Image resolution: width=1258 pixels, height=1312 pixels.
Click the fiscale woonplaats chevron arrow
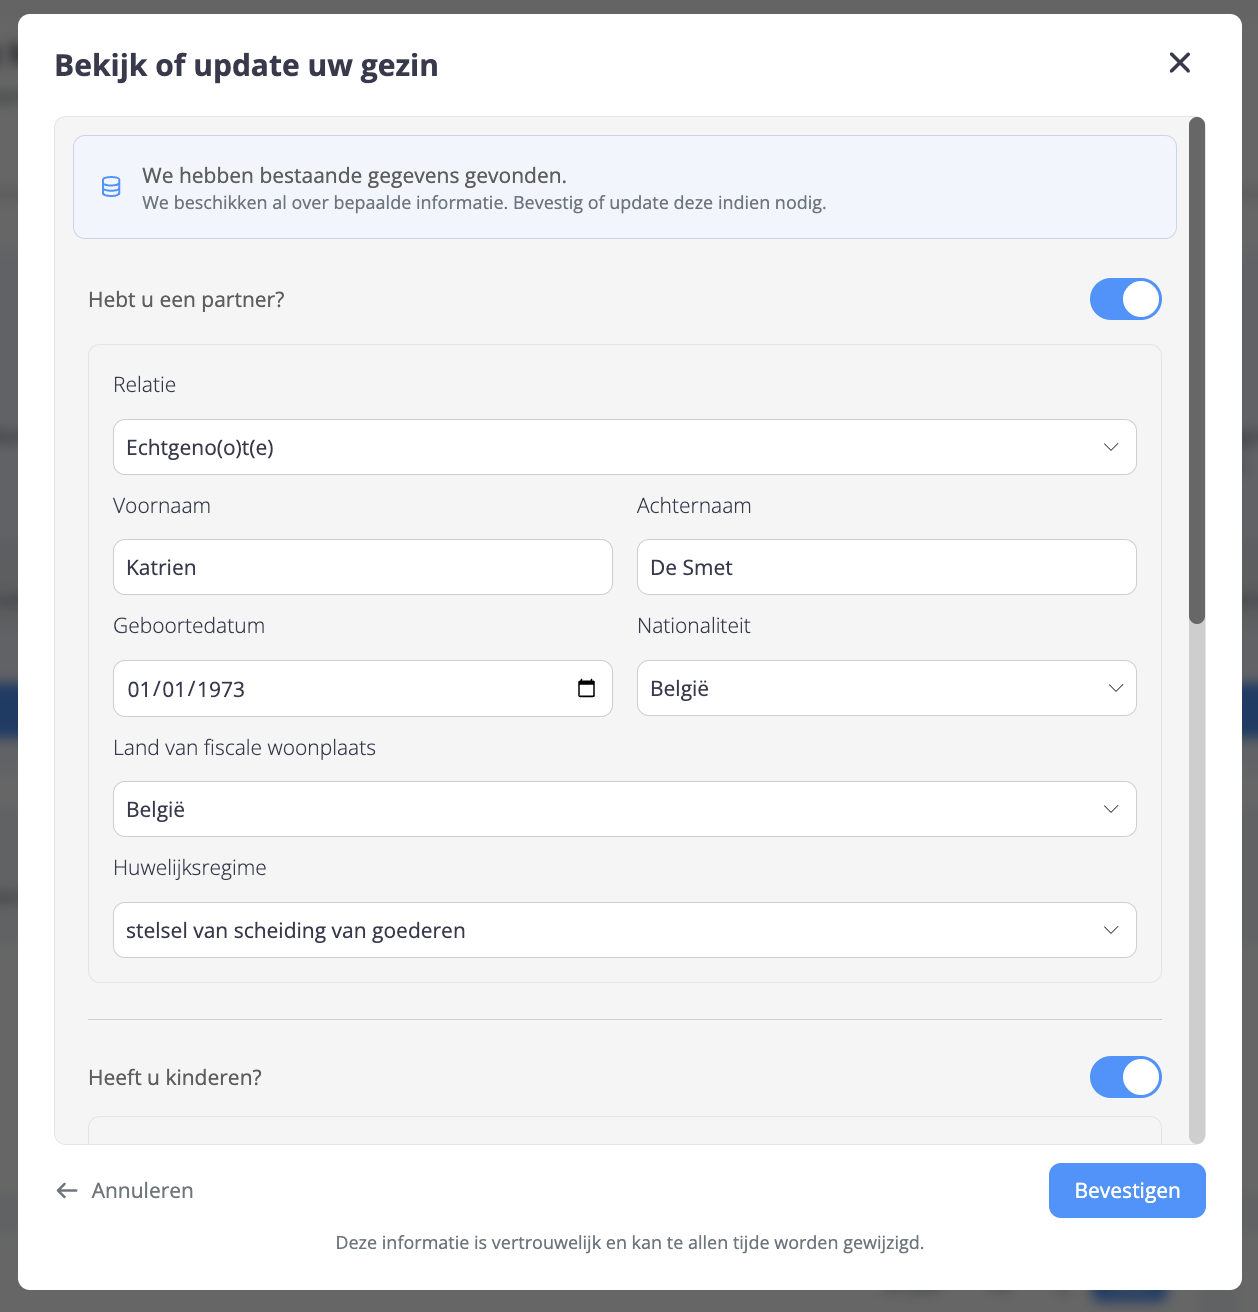click(1111, 809)
